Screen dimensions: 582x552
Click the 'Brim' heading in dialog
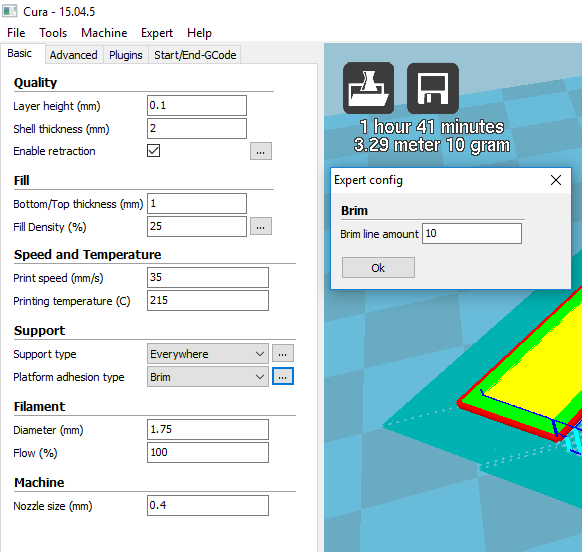[x=354, y=210]
